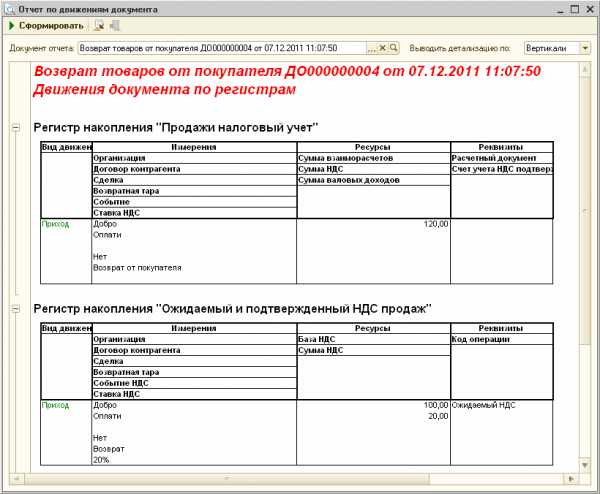Click the Расчетный документ header cell
The height and width of the screenshot is (494, 600).
point(502,158)
